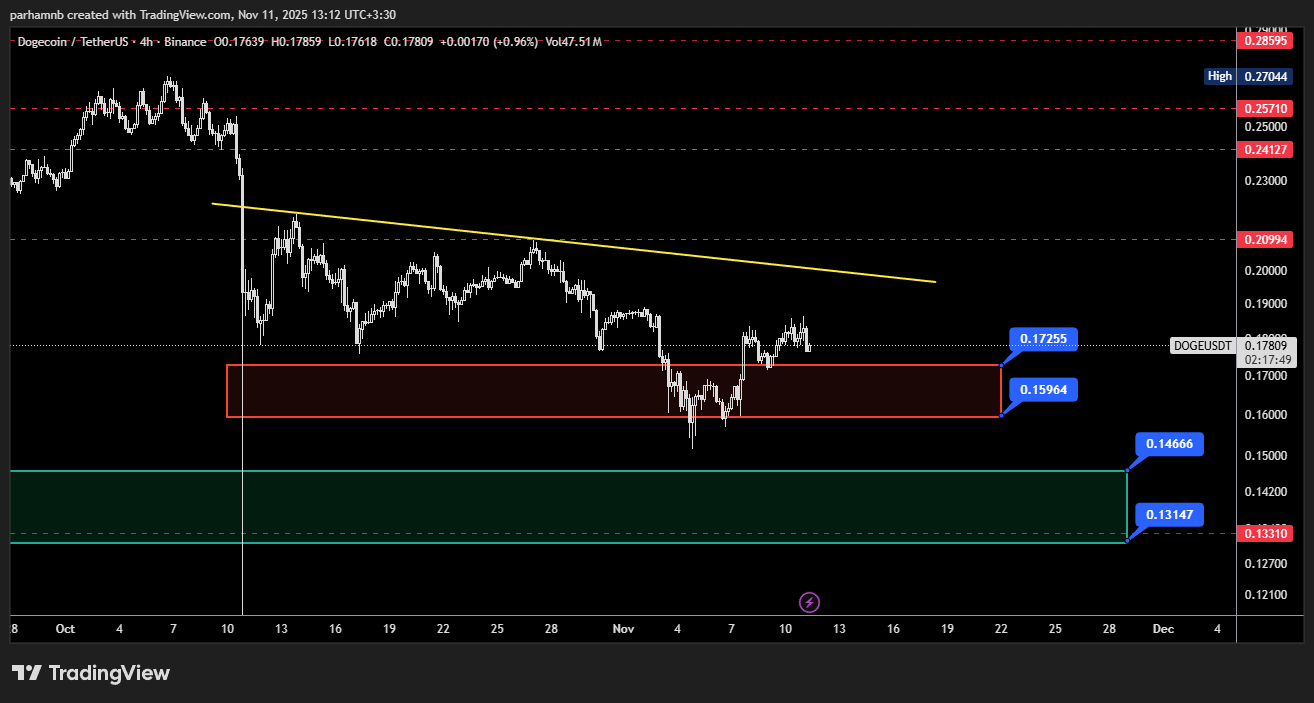Screen dimensions: 1314x703
Task: Click the red 0.28595 price level label
Action: (1265, 41)
